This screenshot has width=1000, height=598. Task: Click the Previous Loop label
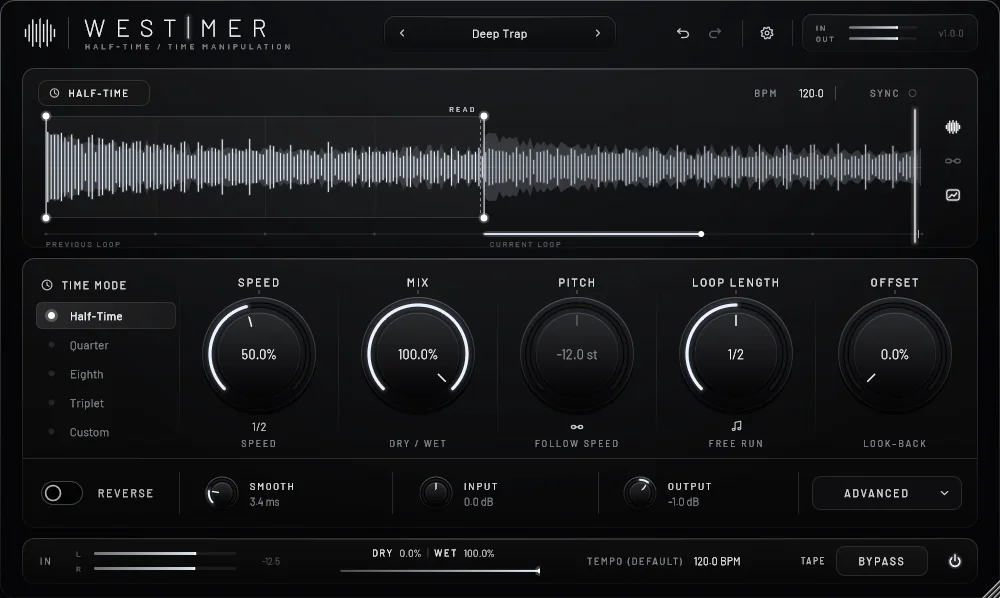click(x=83, y=244)
